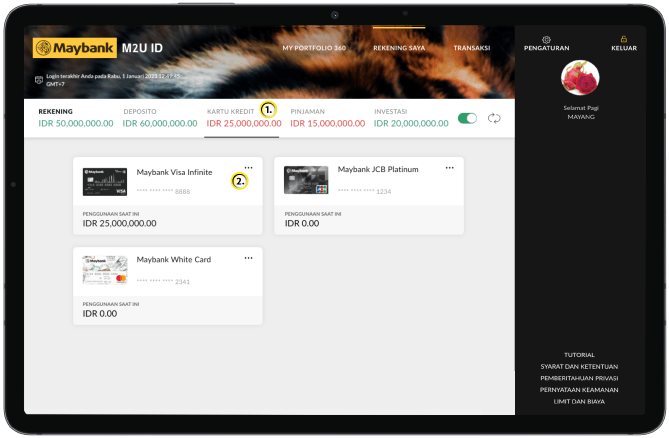Open the Syarat dan Ketentuan link
The image size is (669, 438).
[x=580, y=367]
